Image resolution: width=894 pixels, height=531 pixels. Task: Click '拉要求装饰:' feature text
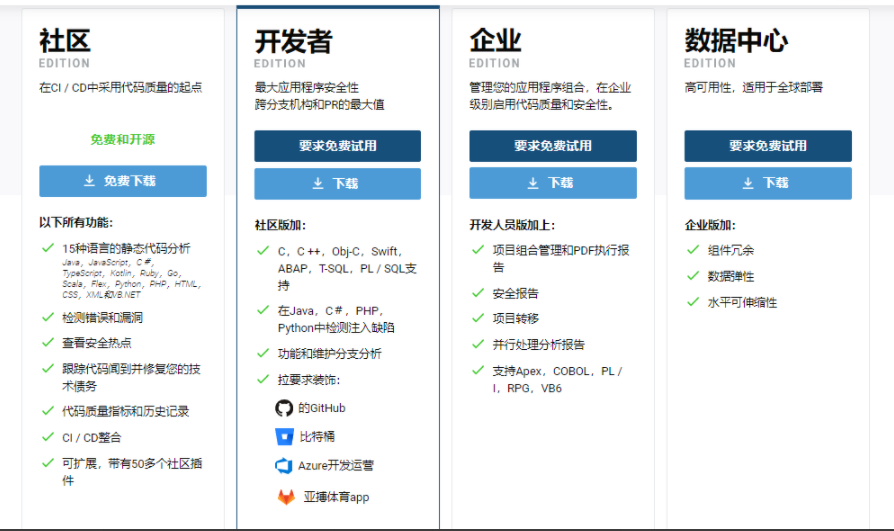309,380
